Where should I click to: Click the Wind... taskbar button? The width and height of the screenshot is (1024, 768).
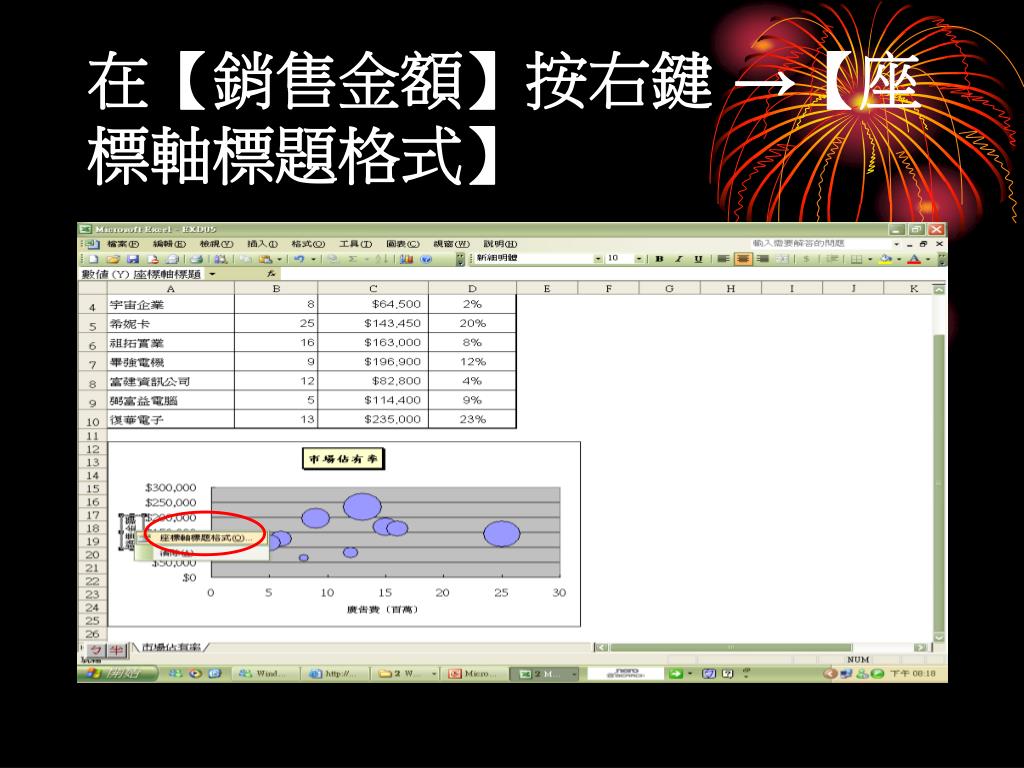pos(264,674)
